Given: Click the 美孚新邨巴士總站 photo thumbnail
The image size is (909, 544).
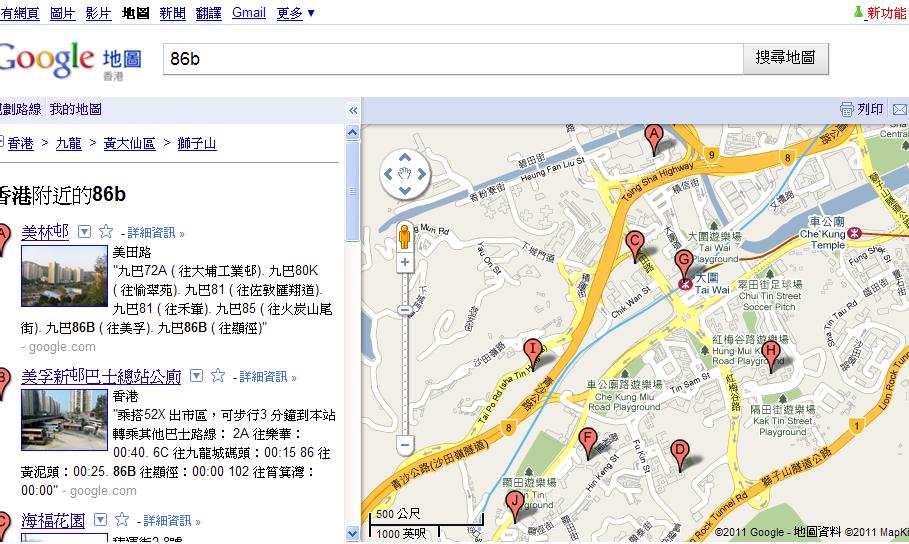Looking at the screenshot, I should (64, 420).
